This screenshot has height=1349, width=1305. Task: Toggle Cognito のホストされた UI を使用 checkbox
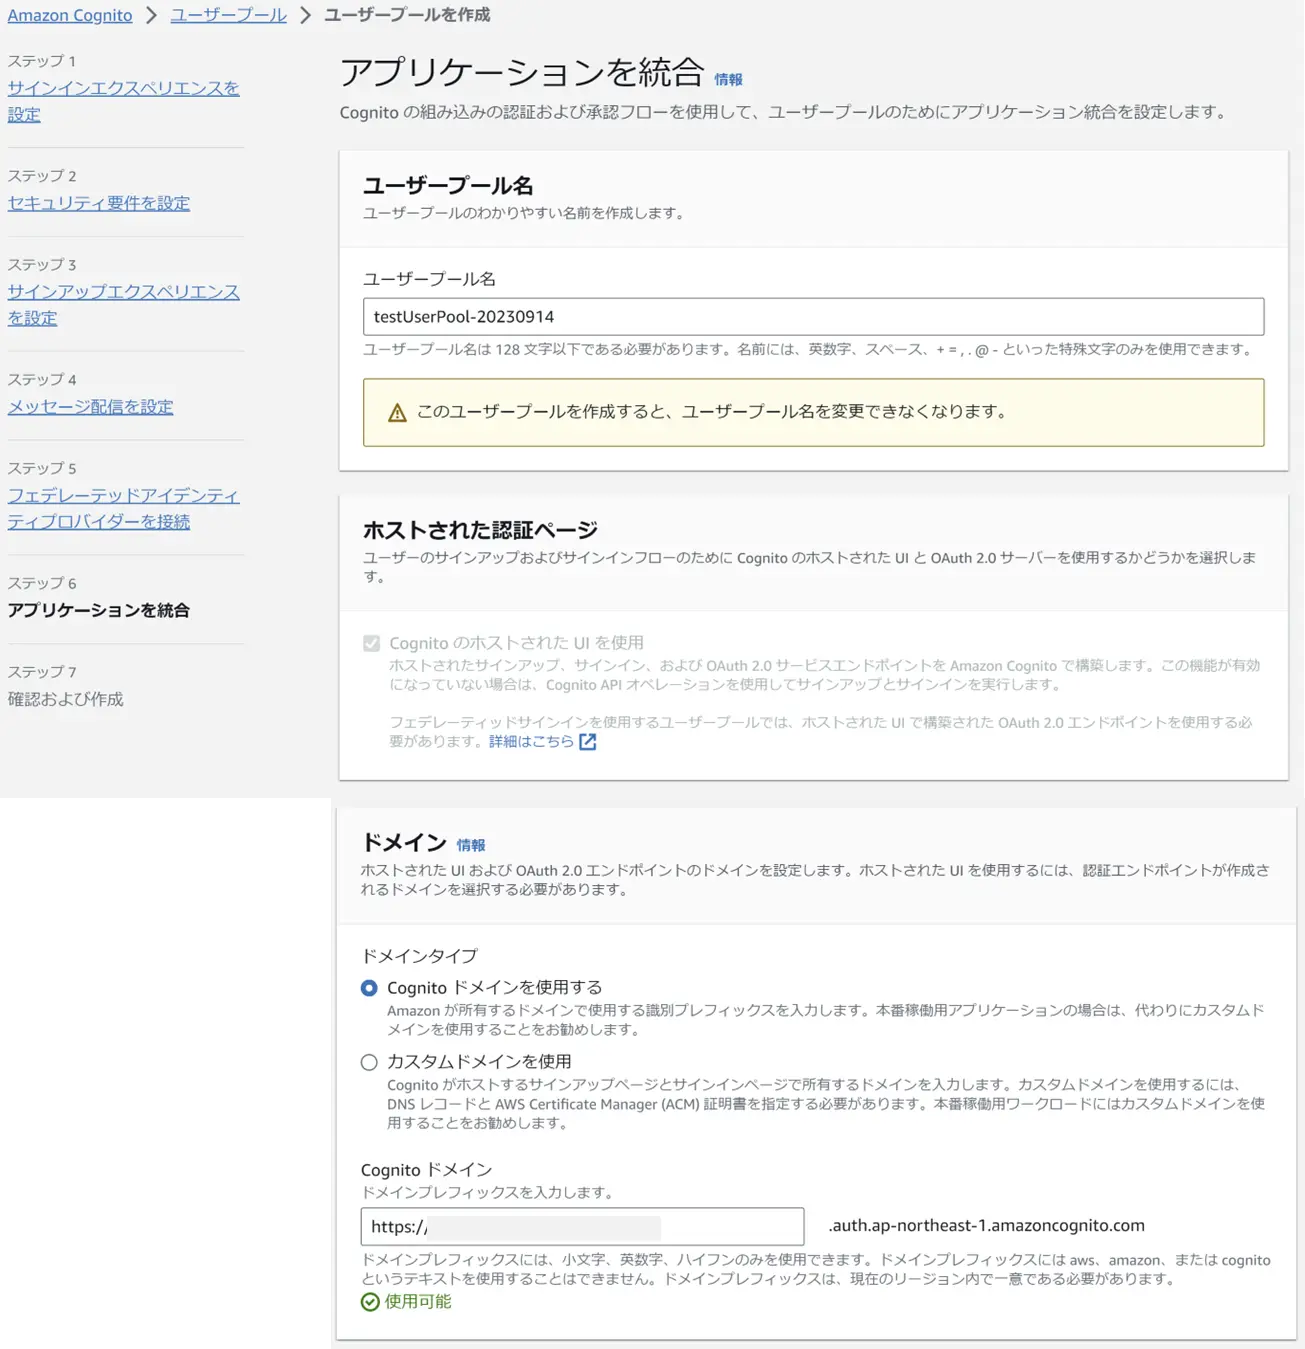pyautogui.click(x=371, y=643)
